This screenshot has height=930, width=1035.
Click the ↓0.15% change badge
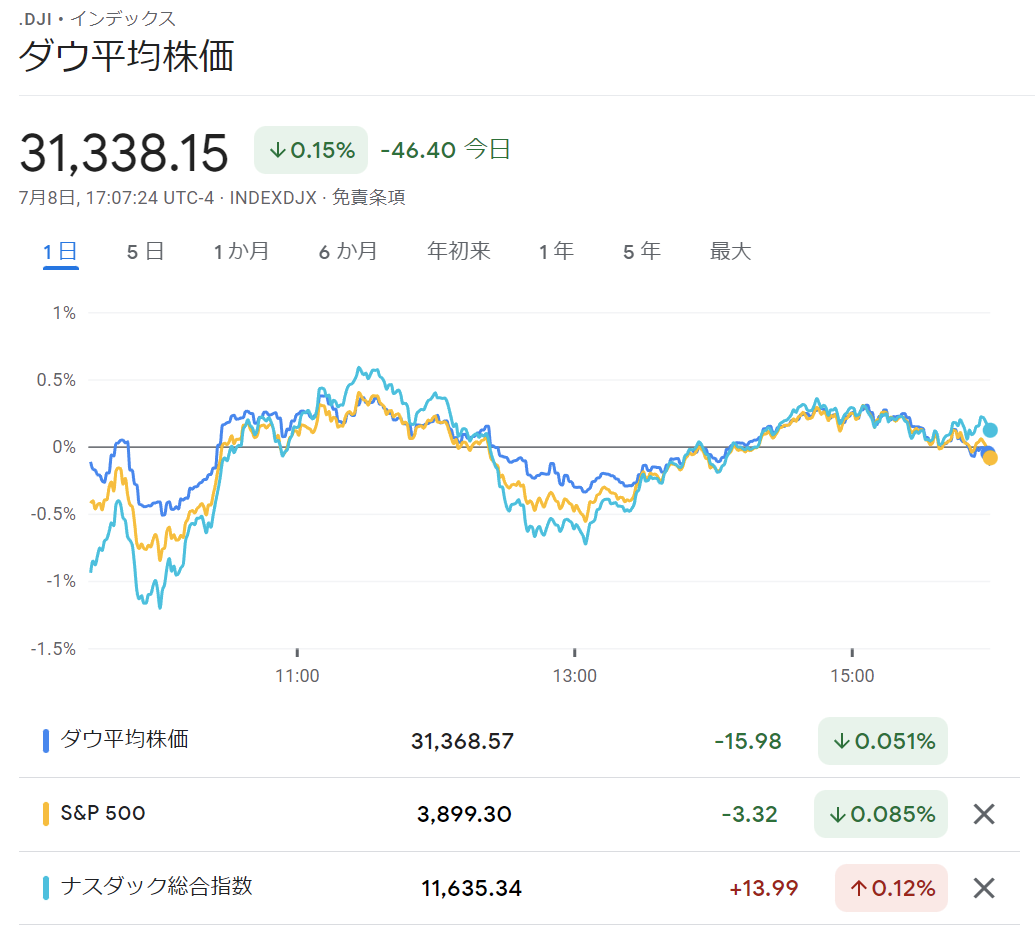(x=311, y=150)
